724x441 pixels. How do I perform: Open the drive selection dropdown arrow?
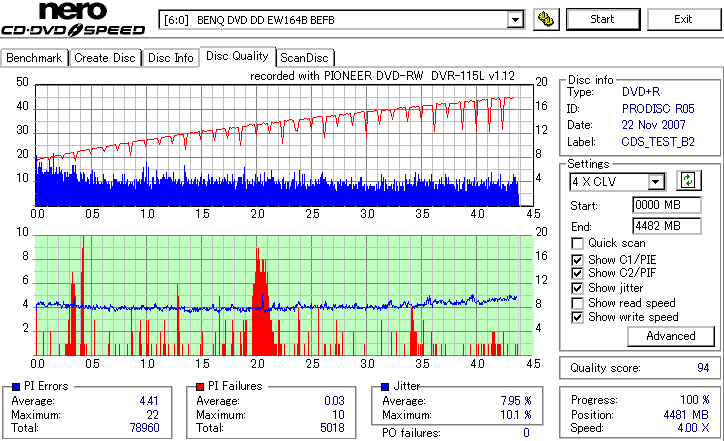point(515,20)
